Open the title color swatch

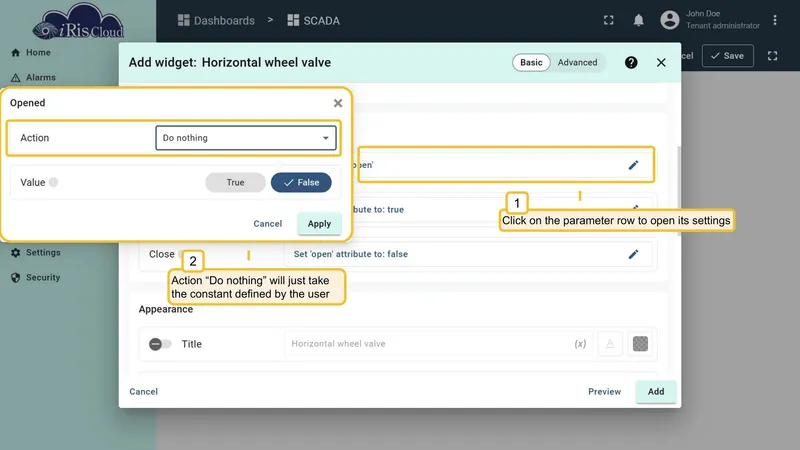click(640, 344)
